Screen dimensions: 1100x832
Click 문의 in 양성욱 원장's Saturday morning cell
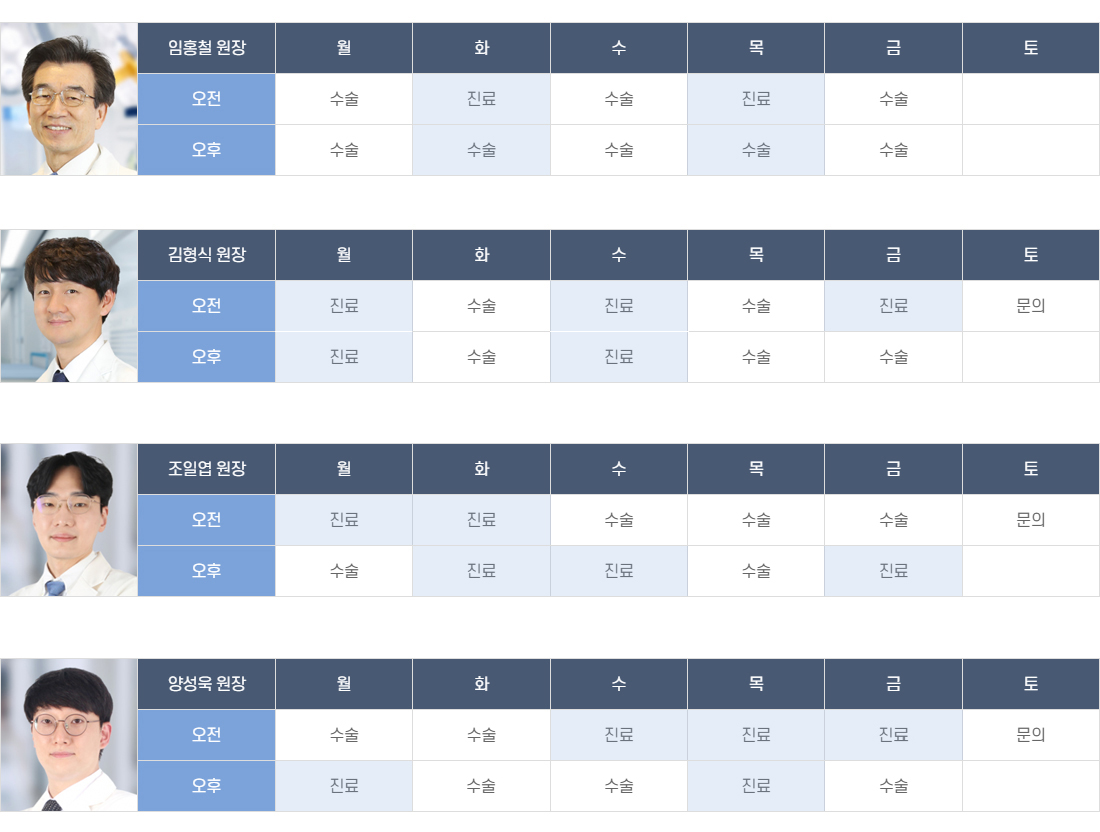point(1031,734)
